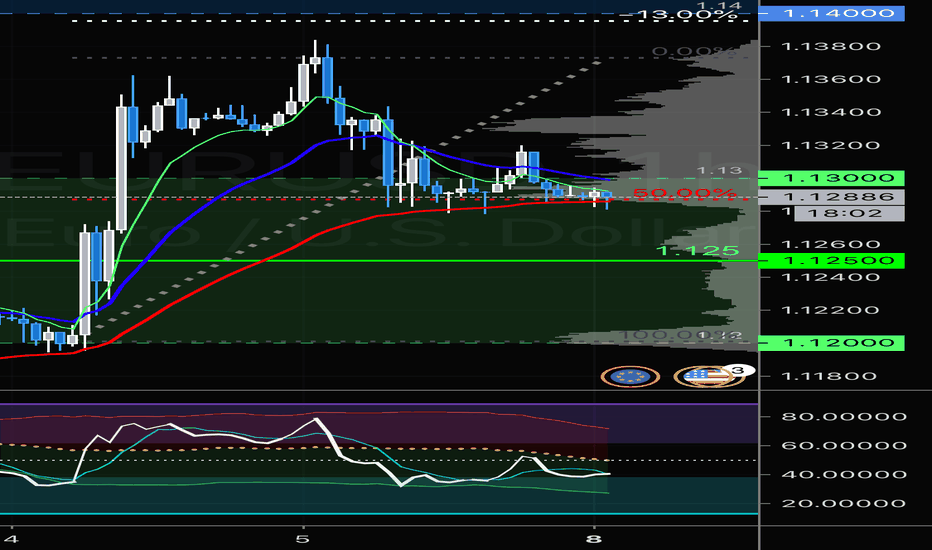Click the 1.12200 price axis value

tap(830, 310)
